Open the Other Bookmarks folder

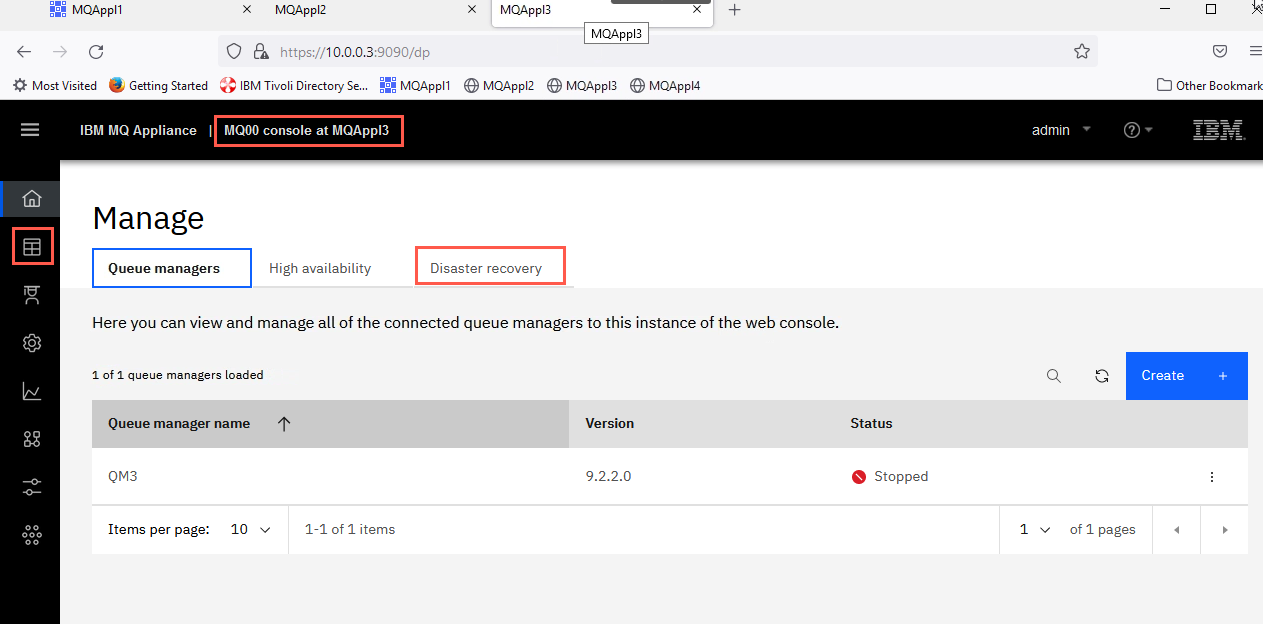[1209, 86]
